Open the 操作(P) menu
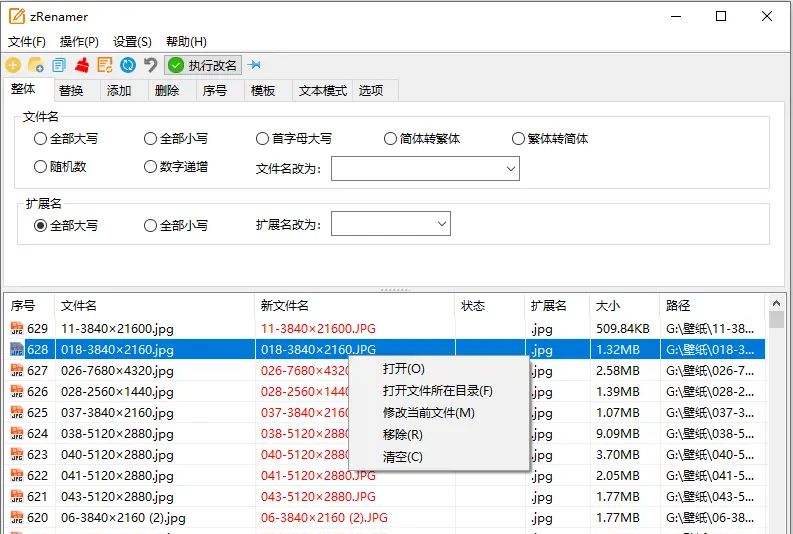Viewport: 793px width, 534px height. [79, 41]
